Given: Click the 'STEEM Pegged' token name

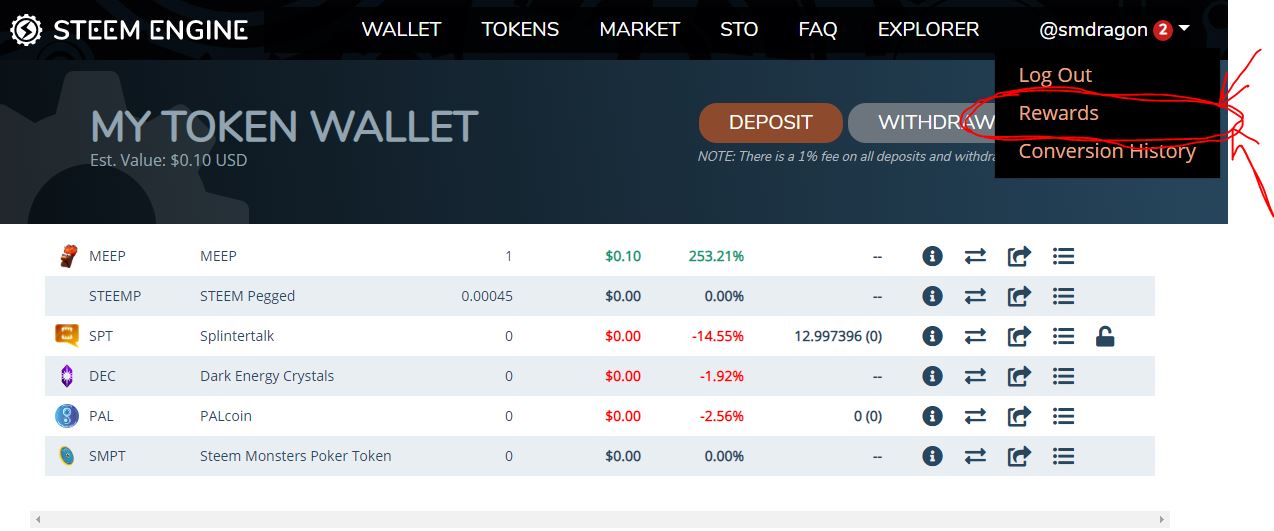Looking at the screenshot, I should (247, 296).
